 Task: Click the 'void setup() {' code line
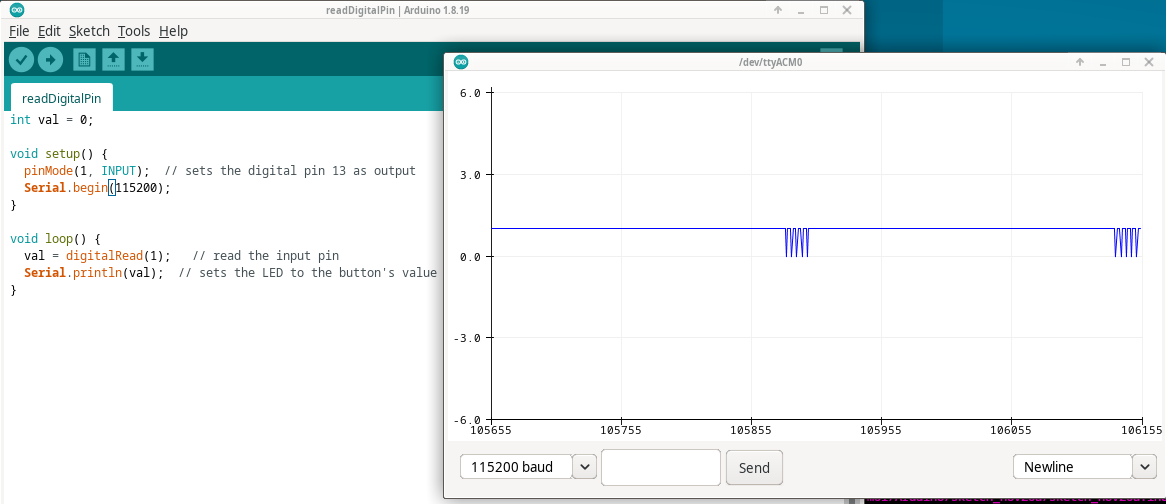tap(59, 154)
